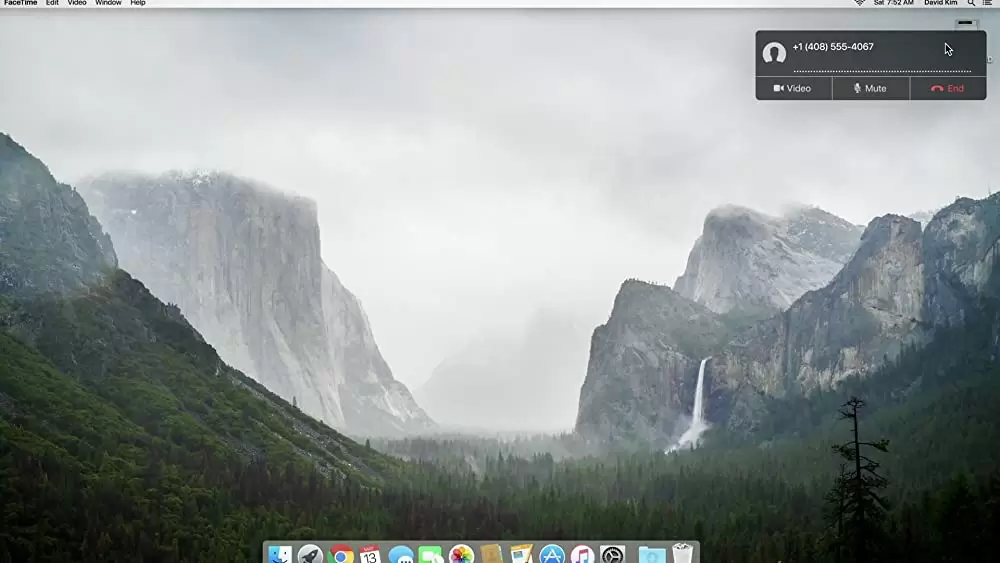Mute the call microphone
This screenshot has height=563, width=1000.
pyautogui.click(x=870, y=88)
